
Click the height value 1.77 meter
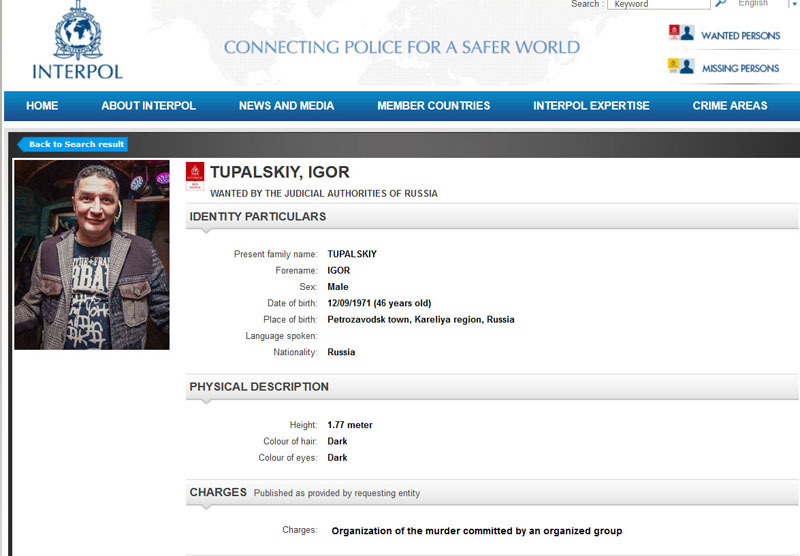click(x=349, y=425)
